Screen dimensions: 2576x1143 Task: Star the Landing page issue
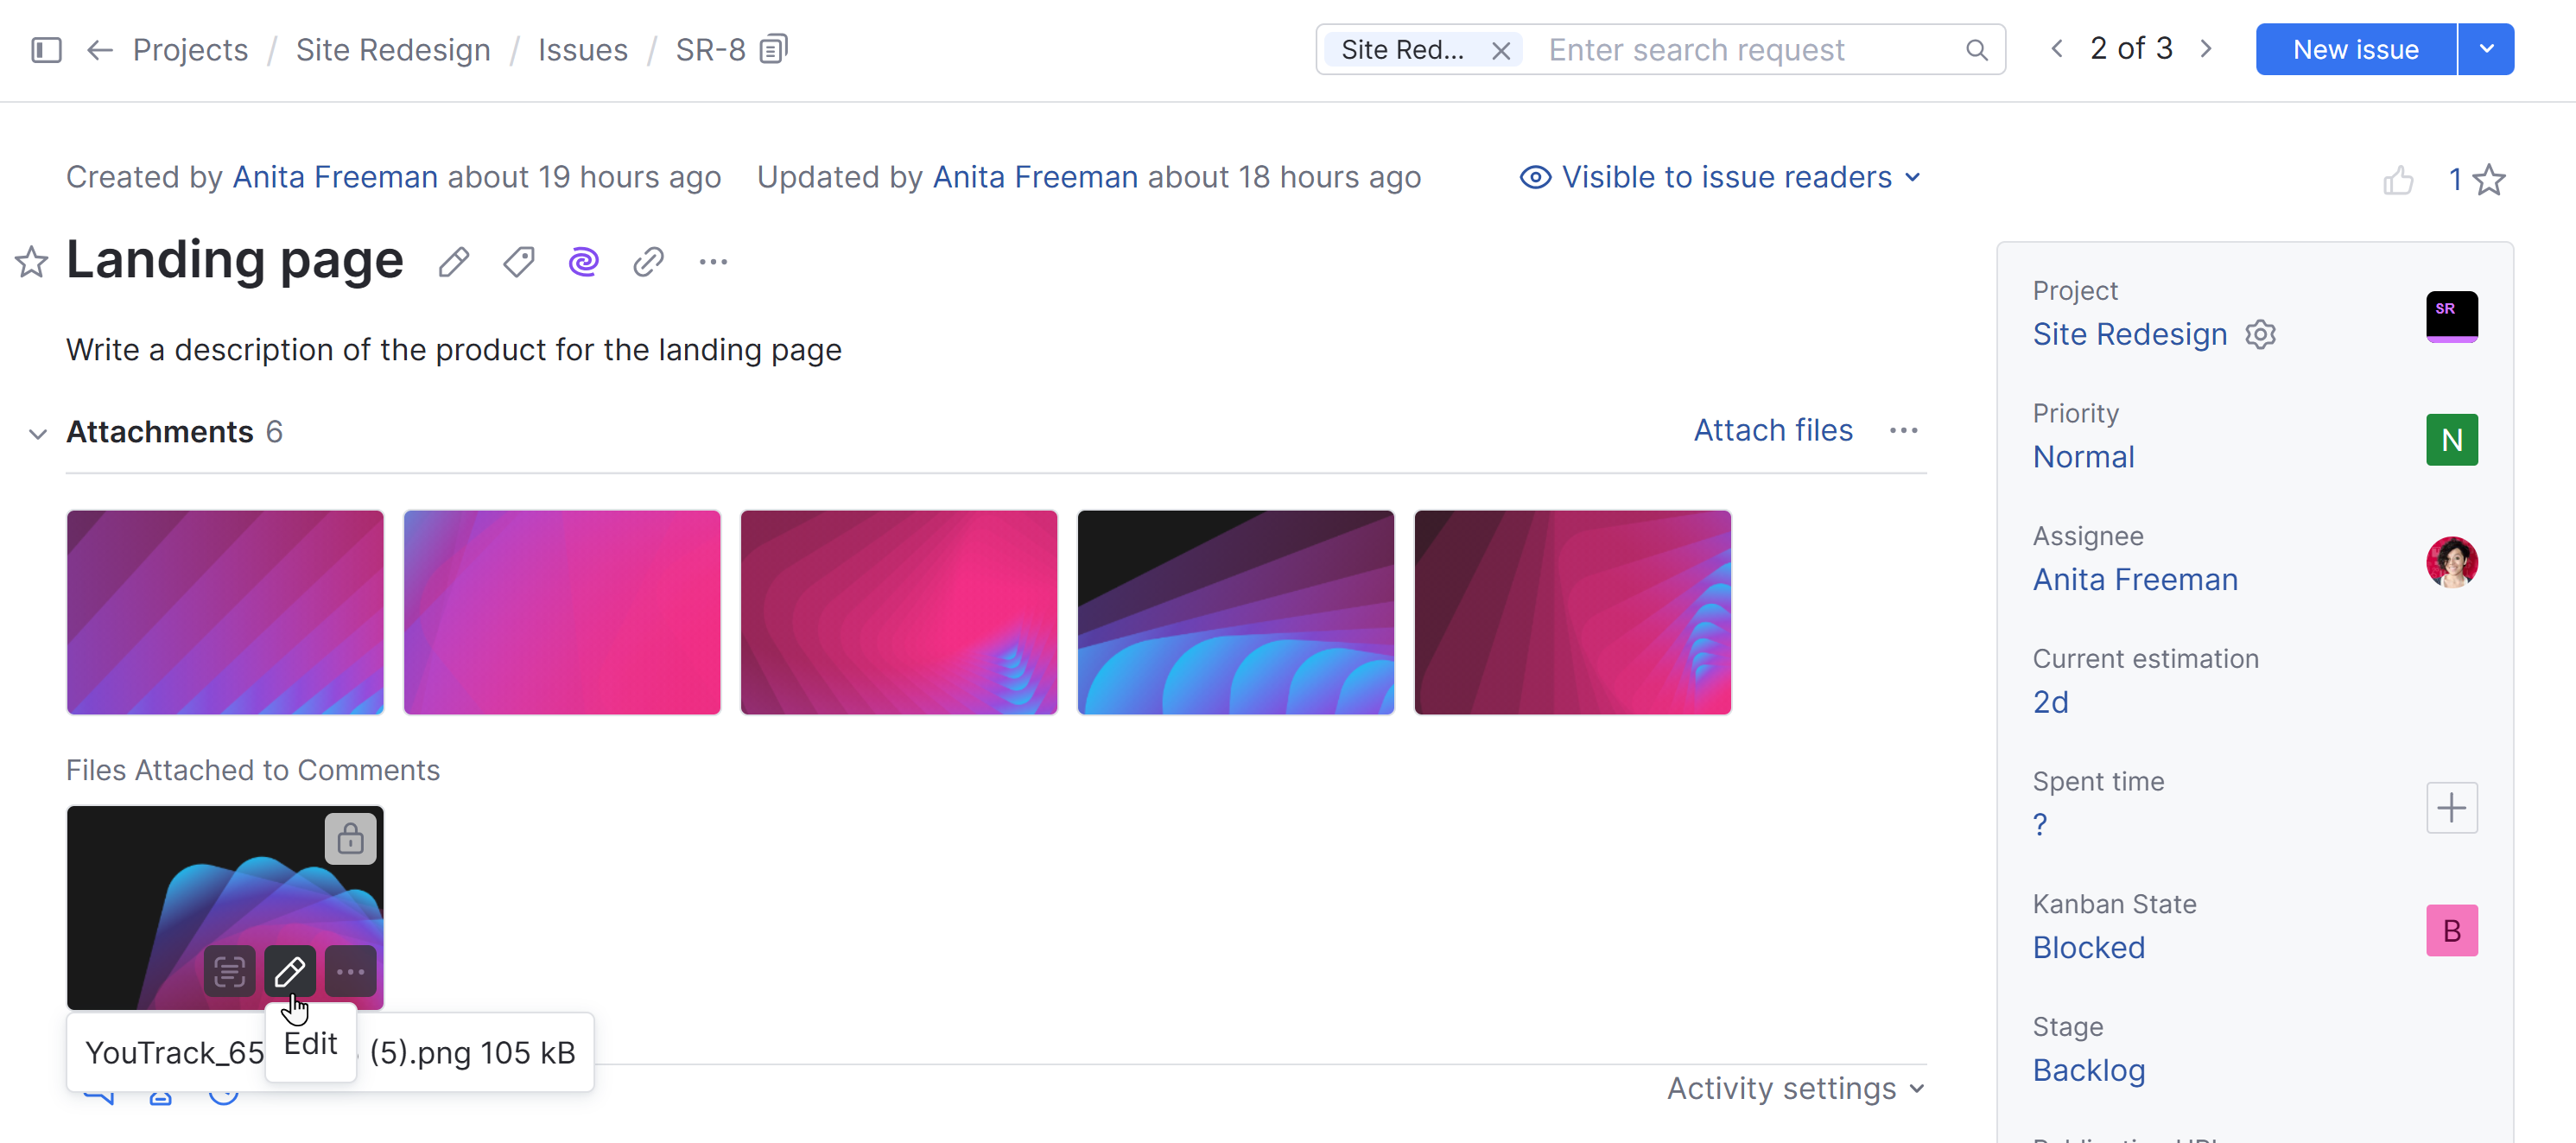[31, 262]
